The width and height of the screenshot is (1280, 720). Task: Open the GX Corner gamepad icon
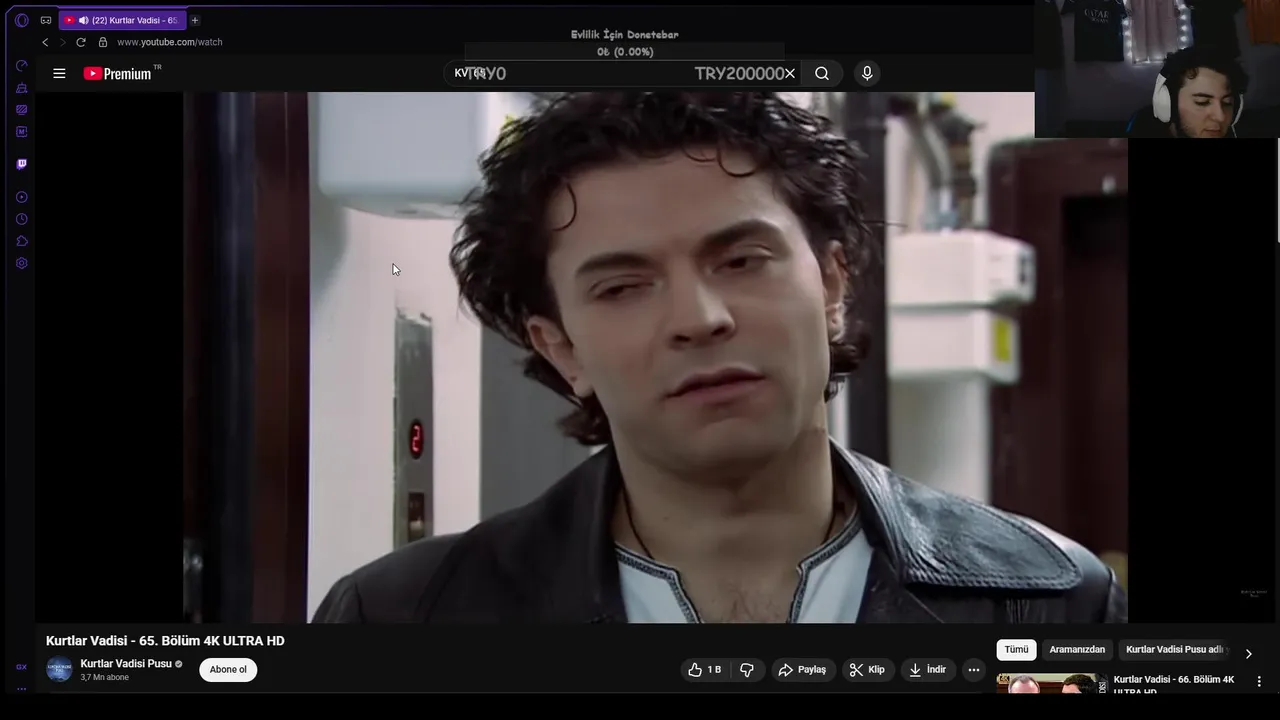(46, 20)
